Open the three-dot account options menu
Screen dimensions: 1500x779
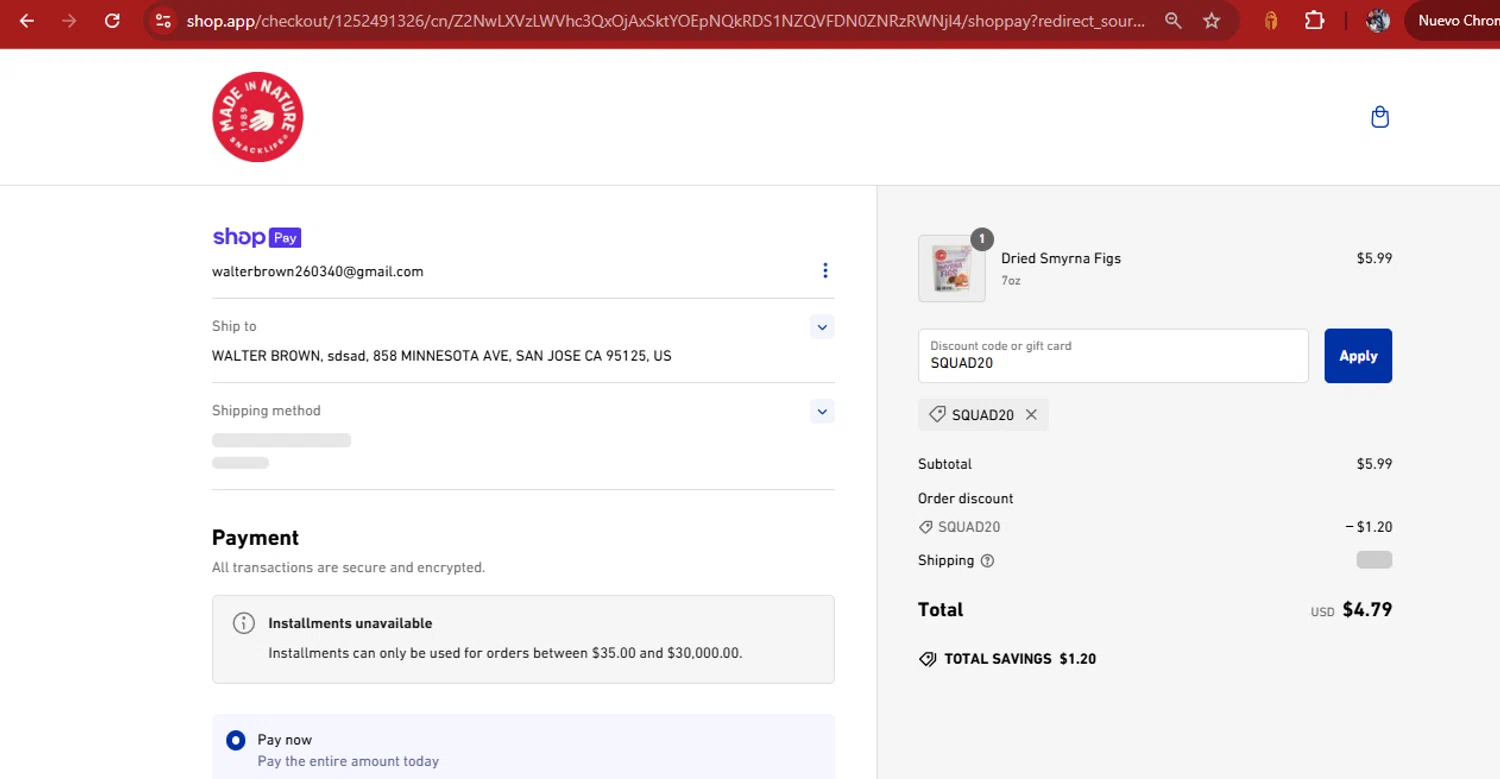click(x=825, y=271)
